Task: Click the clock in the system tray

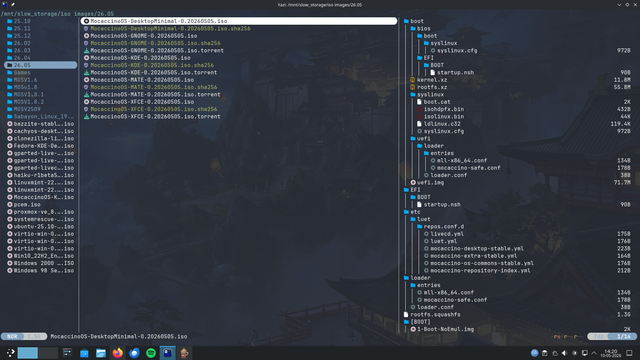Action: click(611, 353)
